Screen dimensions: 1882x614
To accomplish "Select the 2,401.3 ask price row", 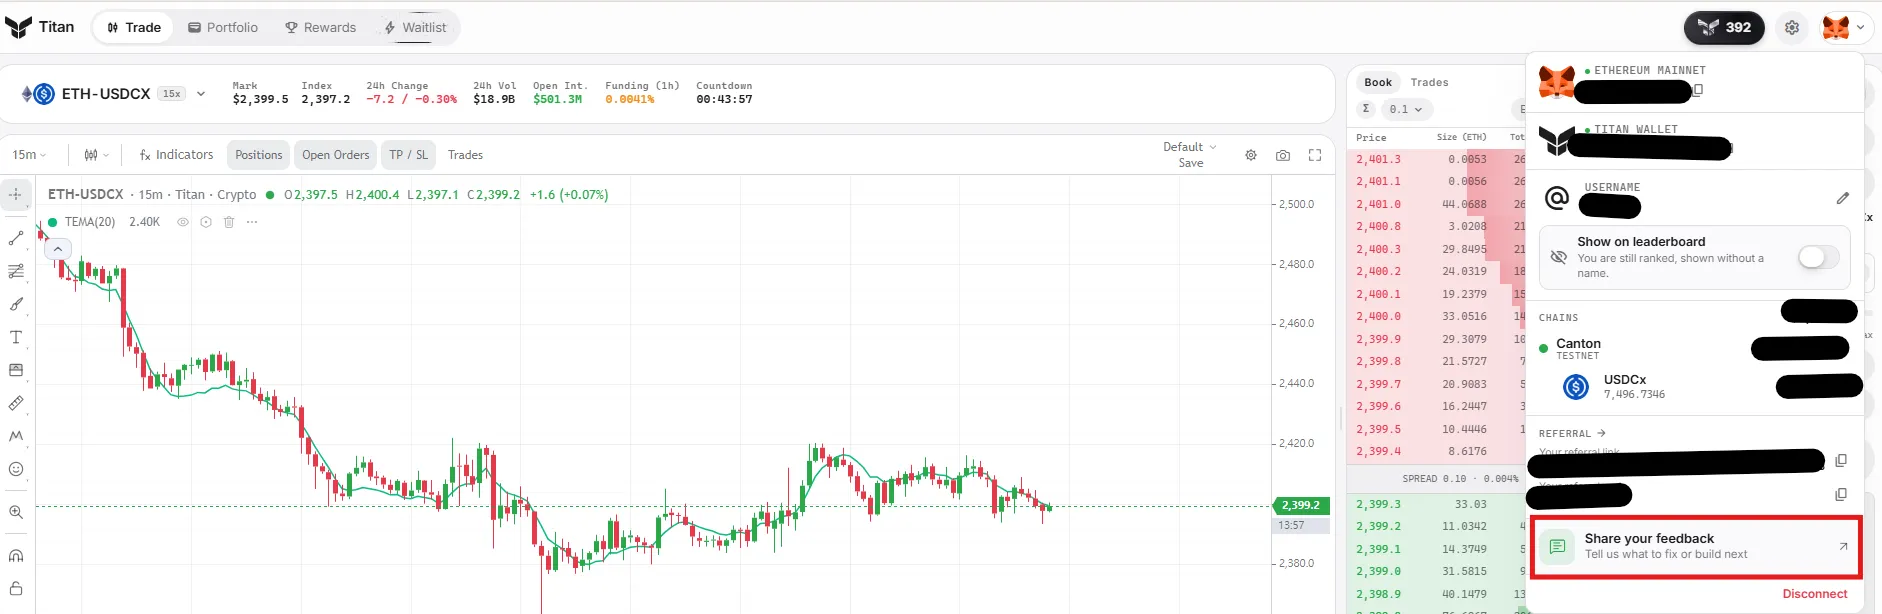I will coord(1436,159).
